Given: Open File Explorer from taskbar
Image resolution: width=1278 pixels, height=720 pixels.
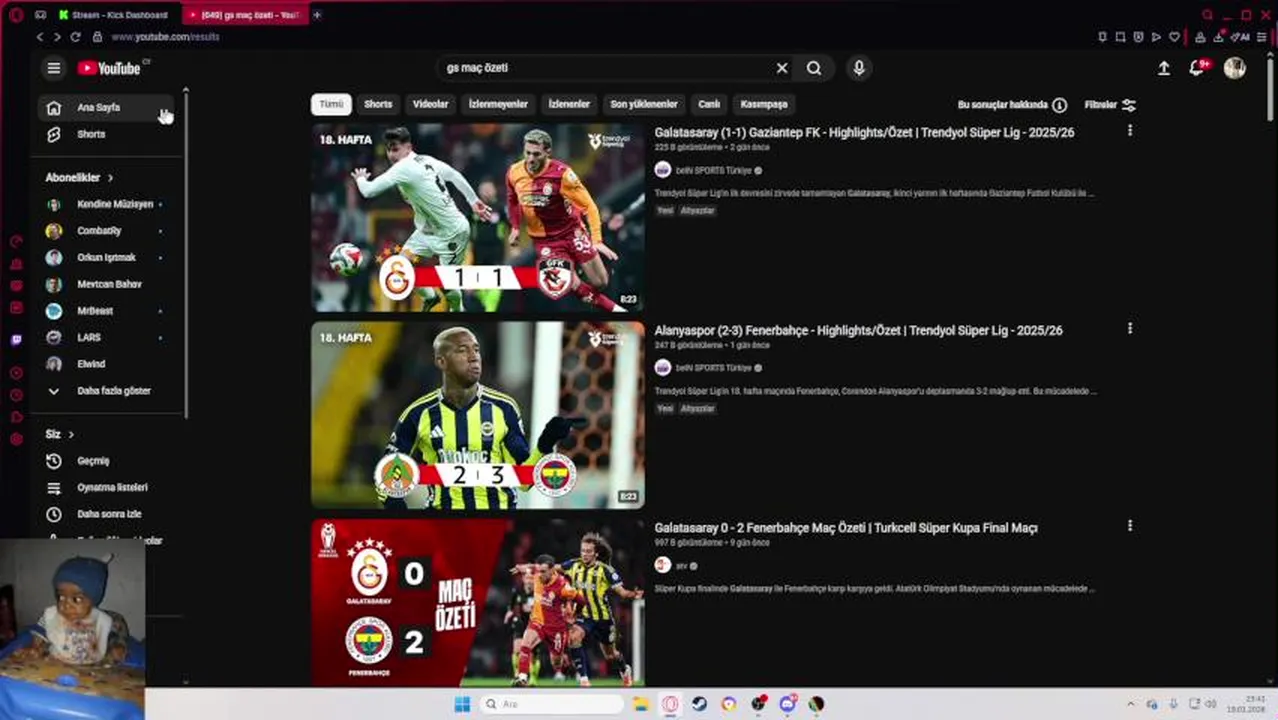Looking at the screenshot, I should pyautogui.click(x=641, y=704).
